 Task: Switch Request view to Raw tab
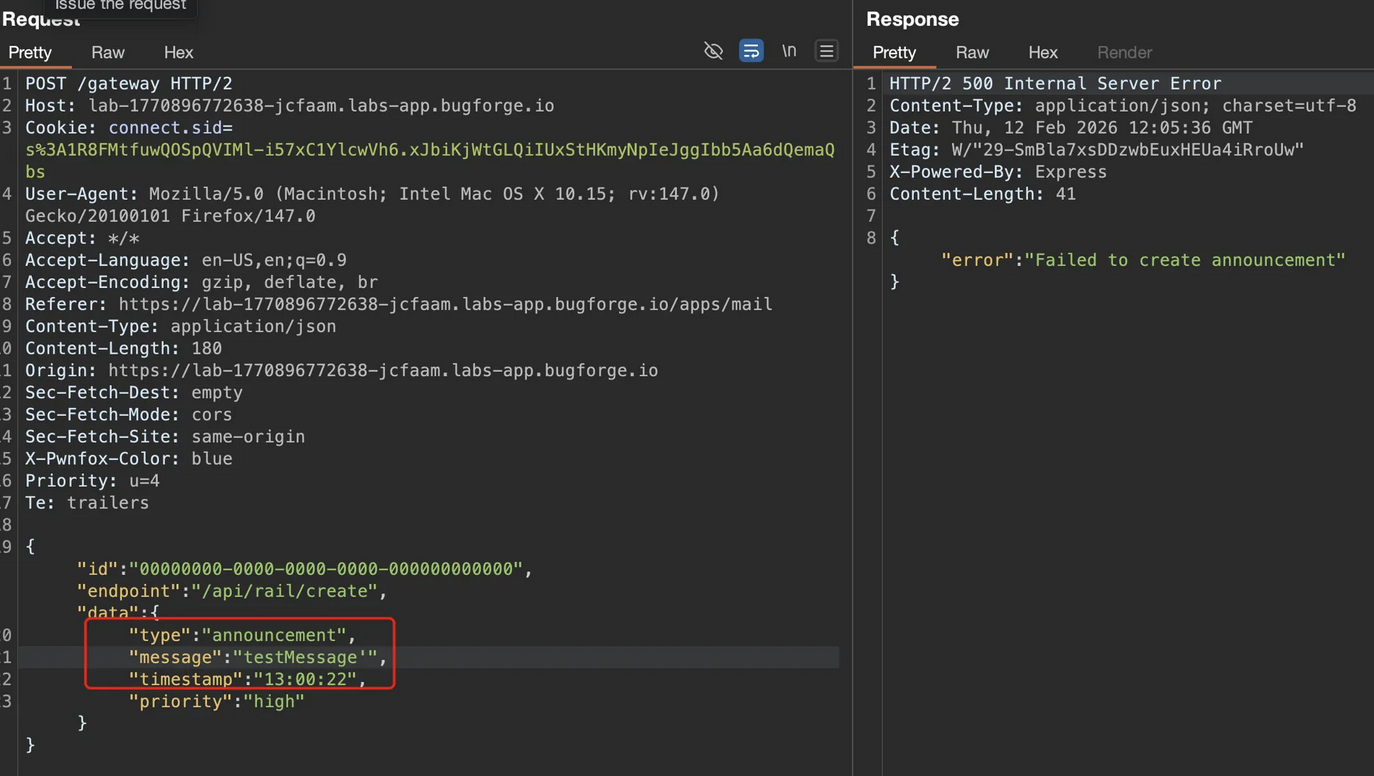click(108, 52)
